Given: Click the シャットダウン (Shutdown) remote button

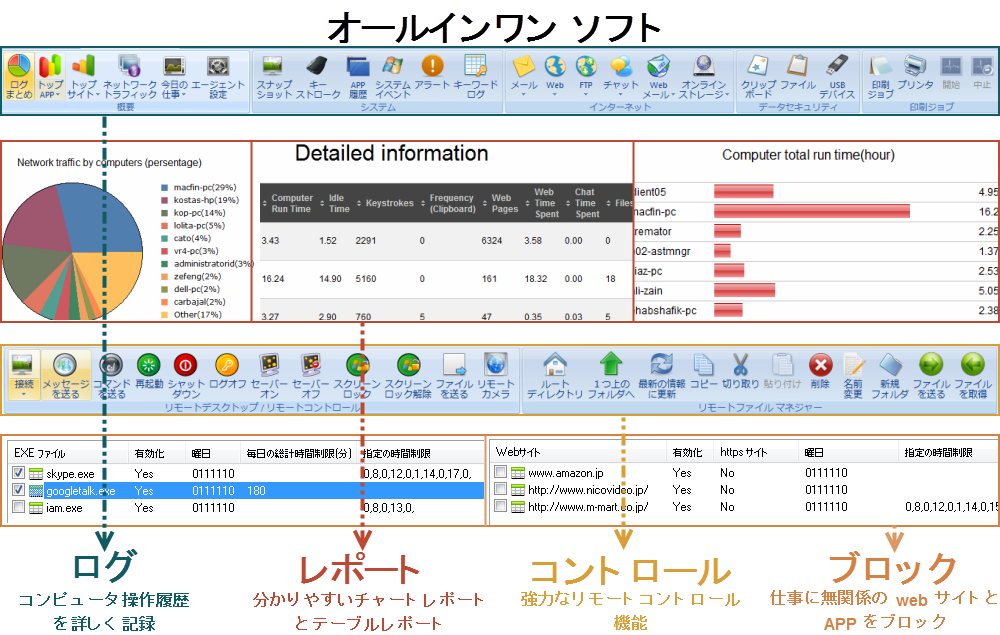Looking at the screenshot, I should point(186,373).
